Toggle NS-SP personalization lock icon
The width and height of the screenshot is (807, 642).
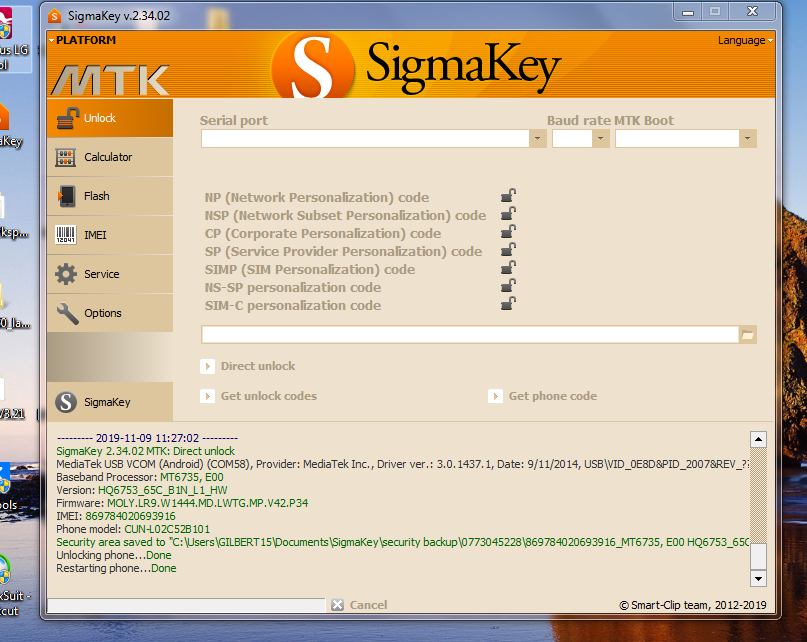[508, 286]
